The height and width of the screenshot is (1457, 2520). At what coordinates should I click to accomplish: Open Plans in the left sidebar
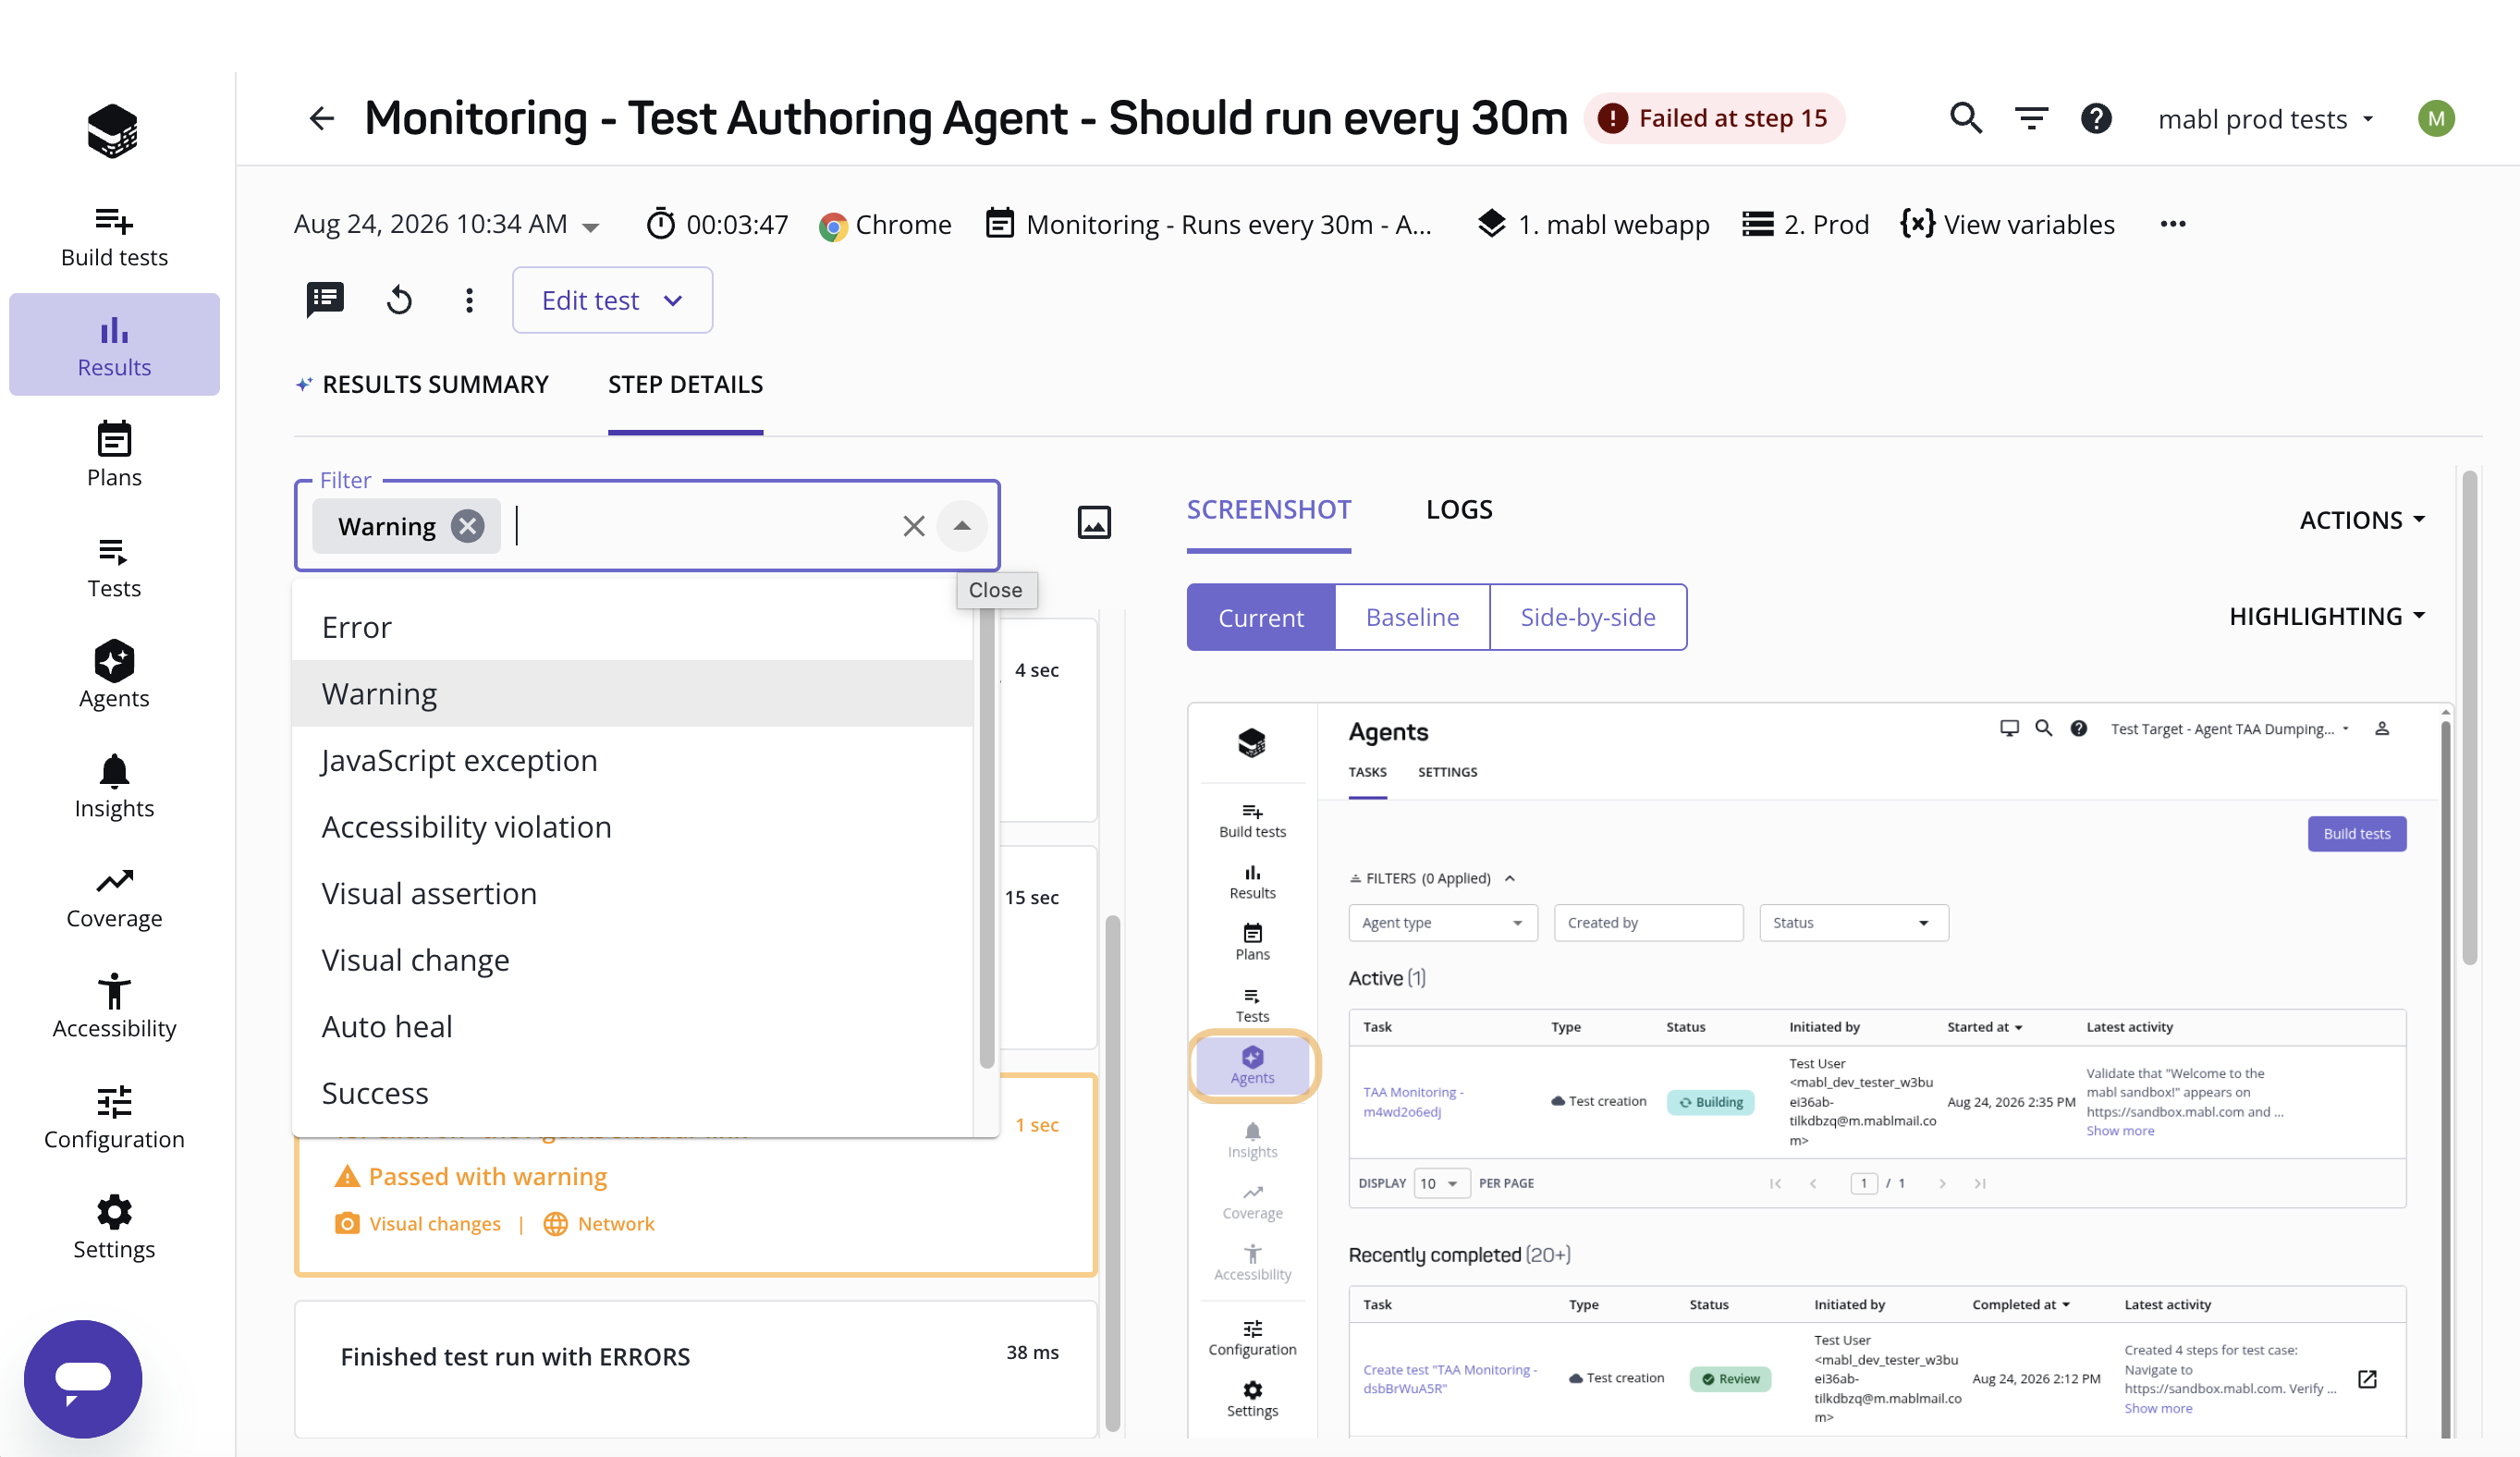(114, 455)
